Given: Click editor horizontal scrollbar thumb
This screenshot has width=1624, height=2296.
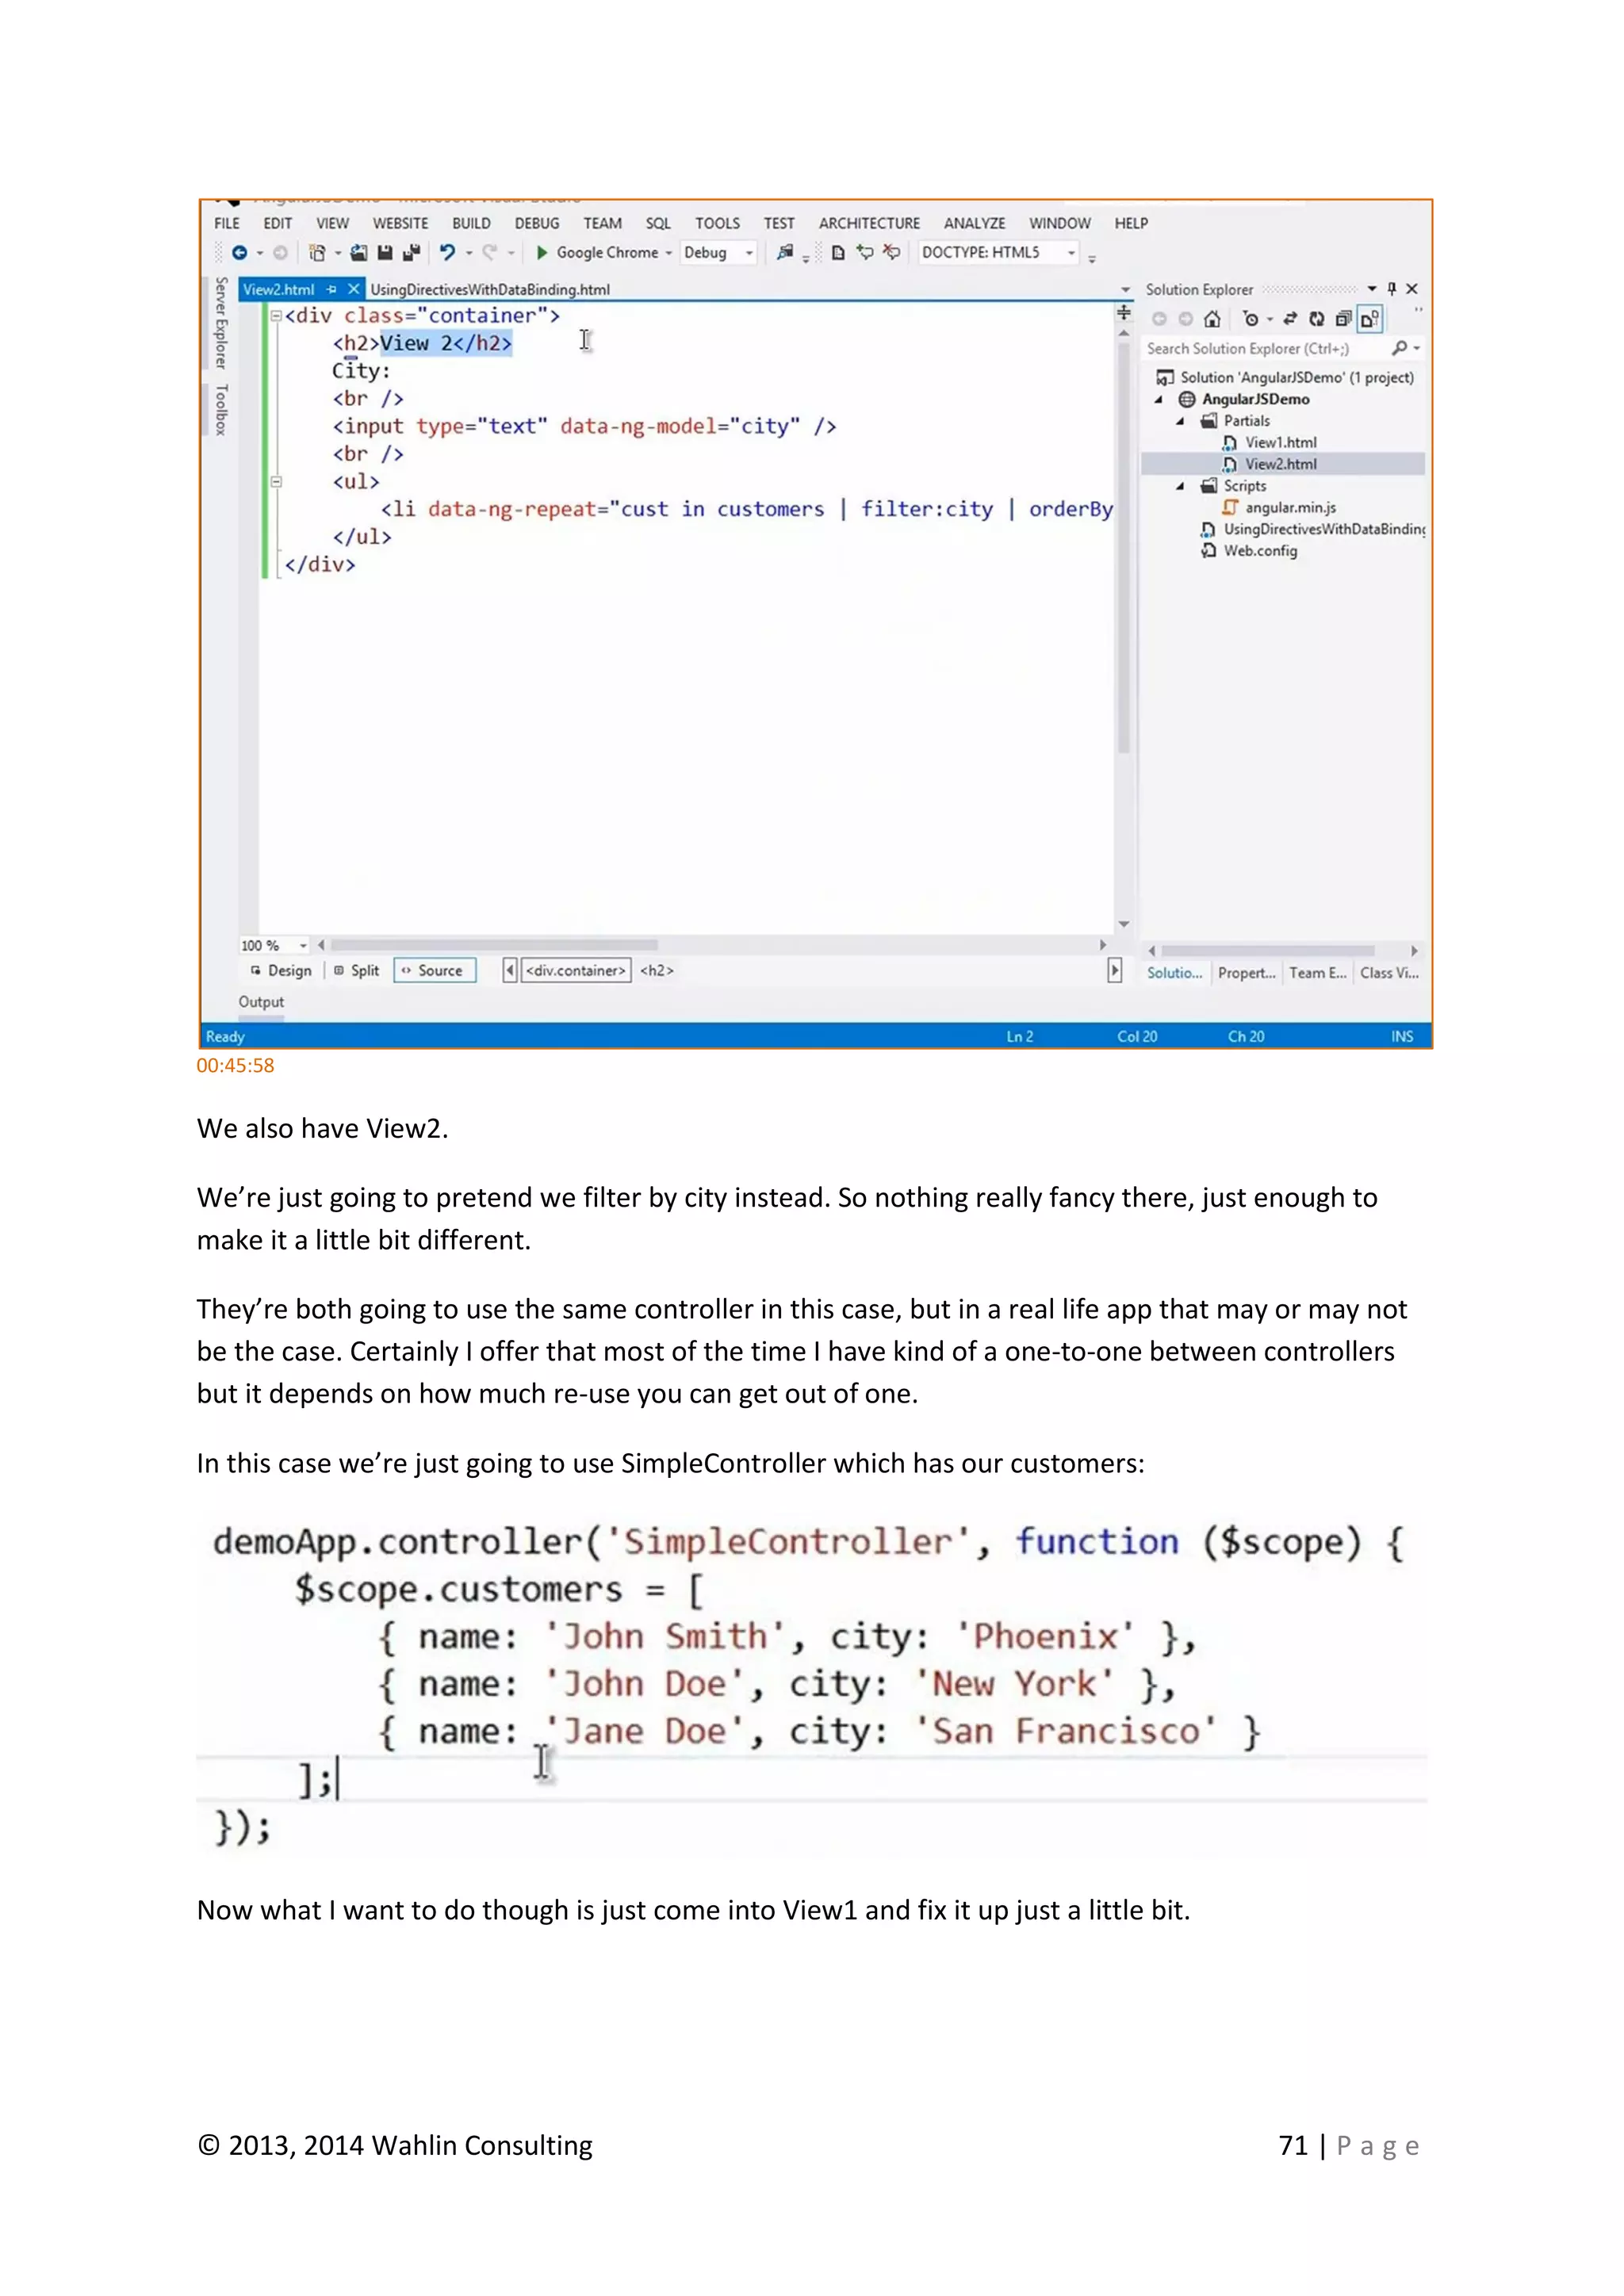Looking at the screenshot, I should click(494, 945).
